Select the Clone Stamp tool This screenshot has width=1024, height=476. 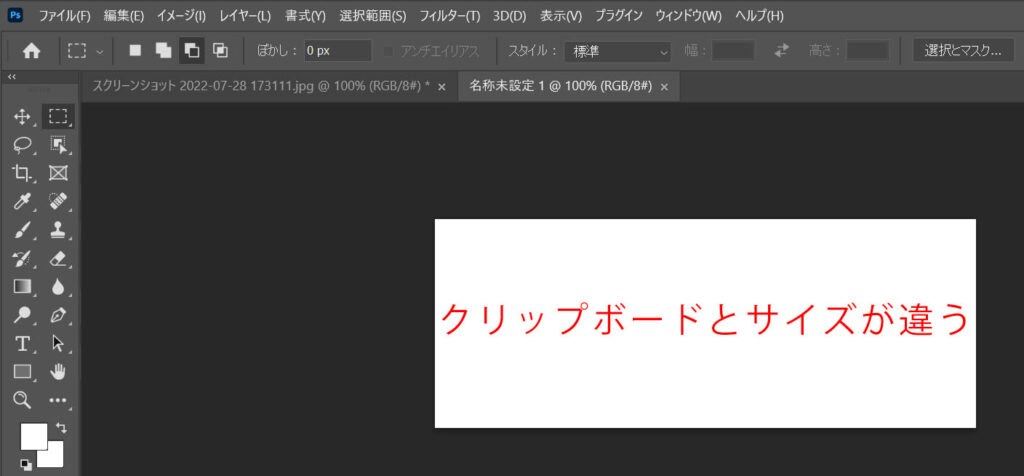click(x=58, y=230)
